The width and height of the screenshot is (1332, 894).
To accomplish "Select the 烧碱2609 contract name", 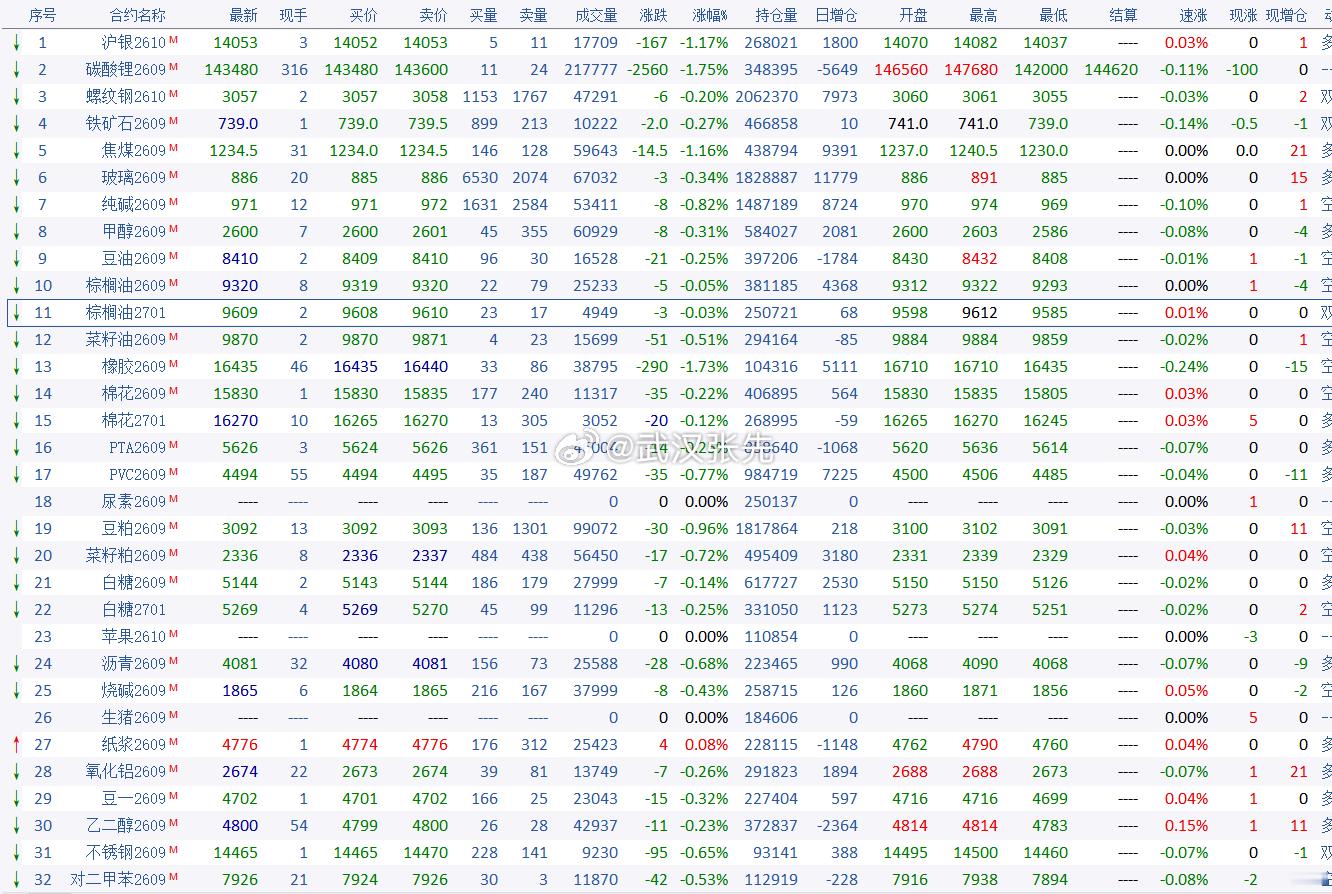I will point(133,690).
